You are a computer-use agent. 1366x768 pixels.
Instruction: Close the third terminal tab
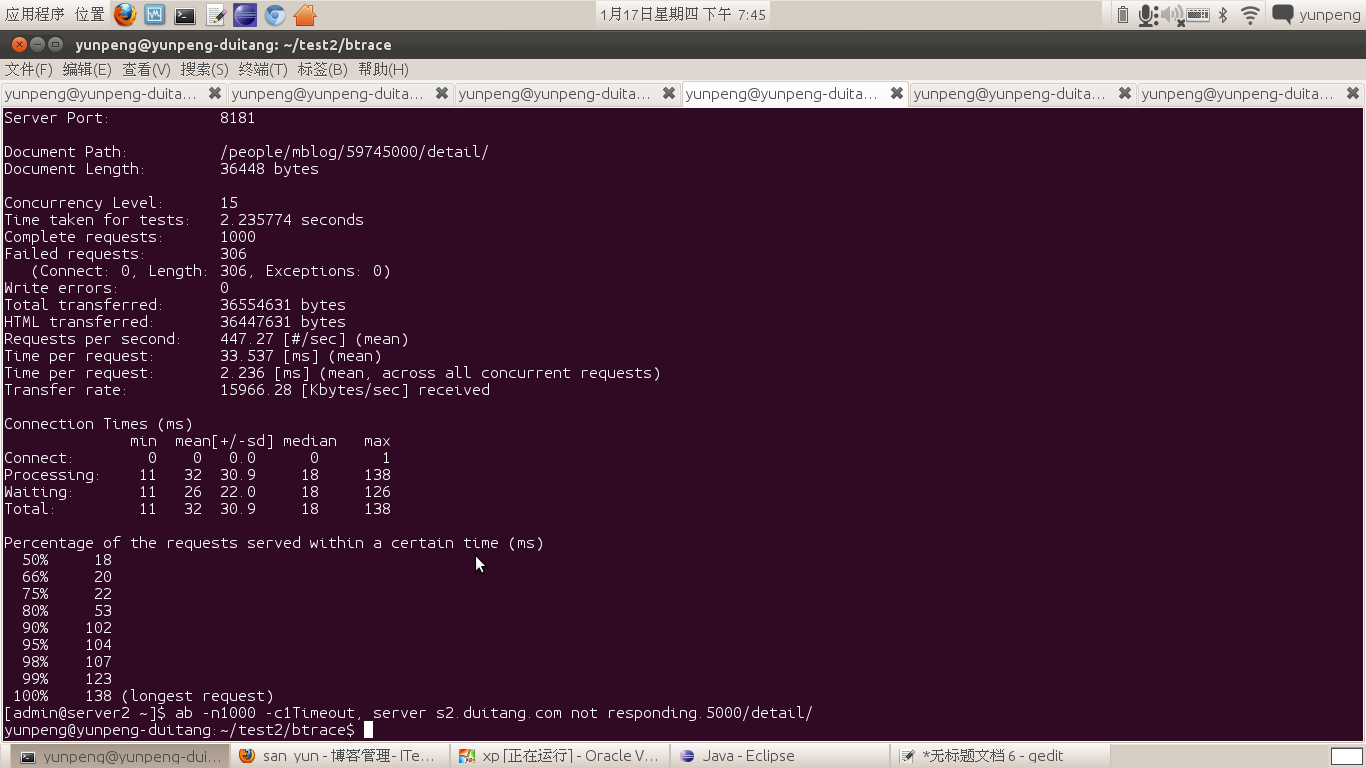[x=669, y=93]
